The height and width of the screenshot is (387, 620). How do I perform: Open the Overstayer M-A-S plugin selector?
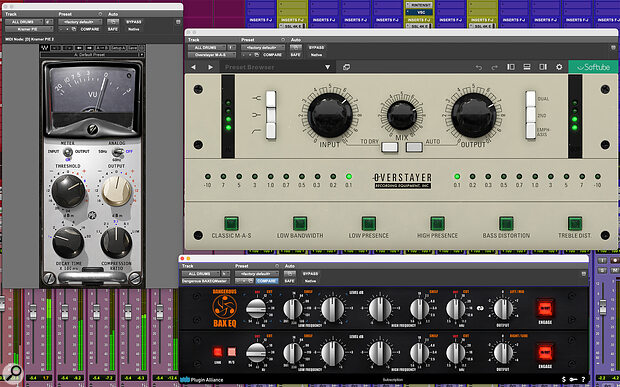pos(212,55)
